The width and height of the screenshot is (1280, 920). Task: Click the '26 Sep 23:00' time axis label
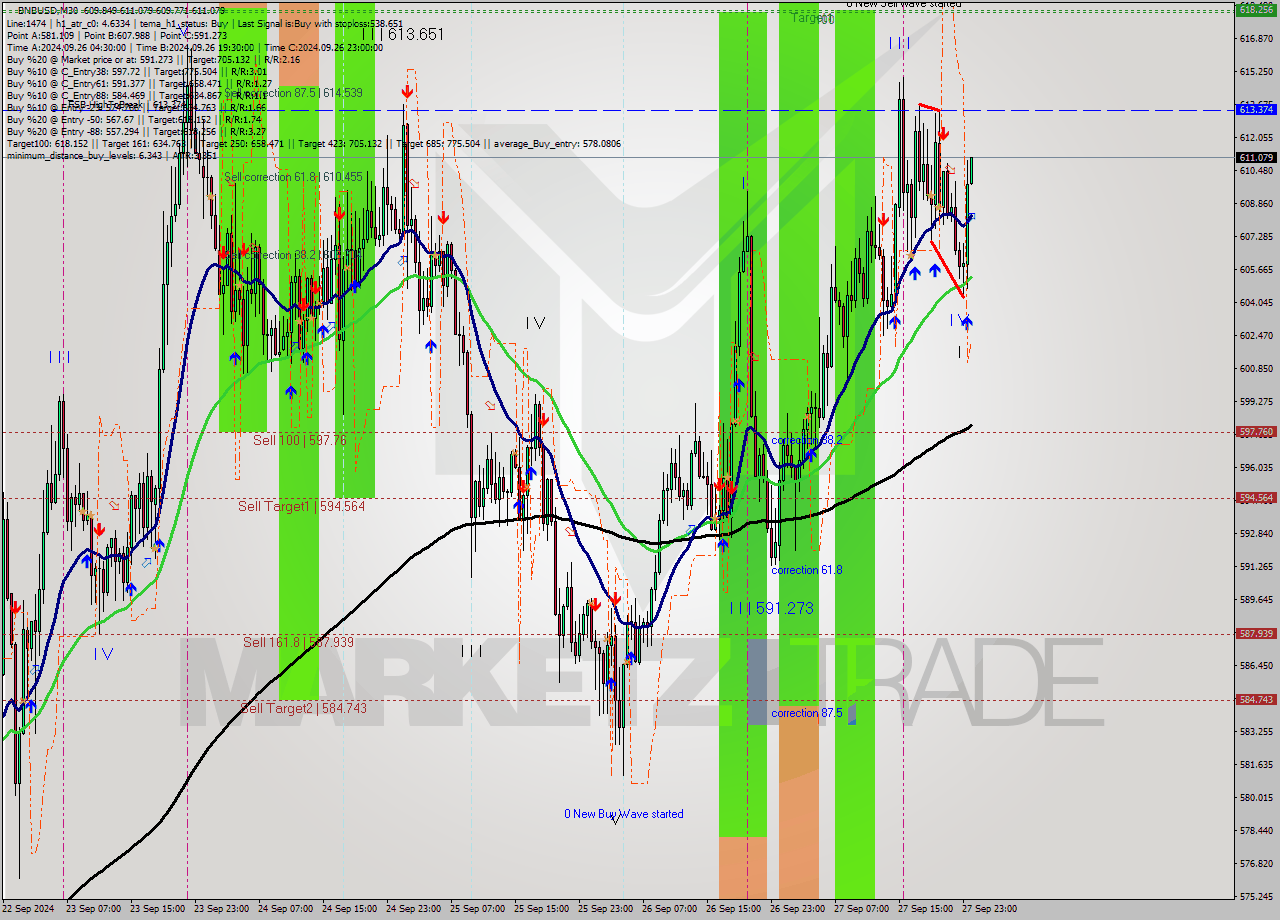tap(796, 909)
